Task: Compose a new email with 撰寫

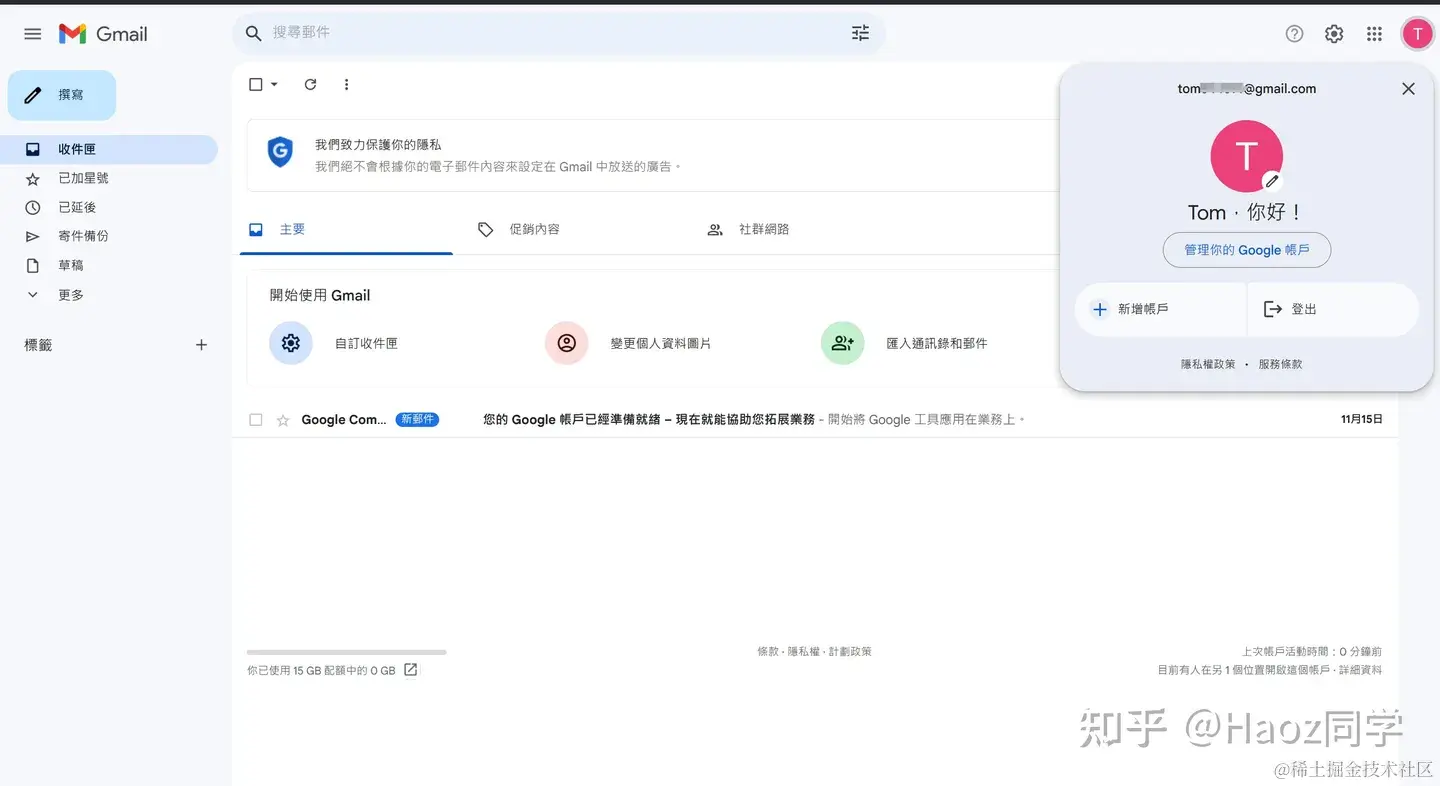Action: pos(62,95)
